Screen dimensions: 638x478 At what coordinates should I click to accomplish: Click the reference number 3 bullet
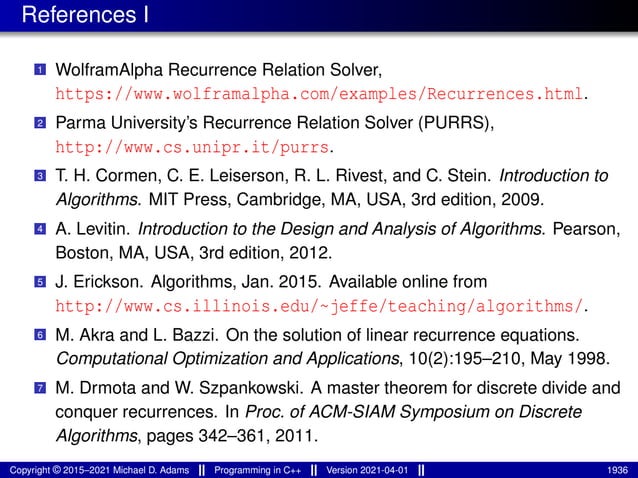[40, 176]
